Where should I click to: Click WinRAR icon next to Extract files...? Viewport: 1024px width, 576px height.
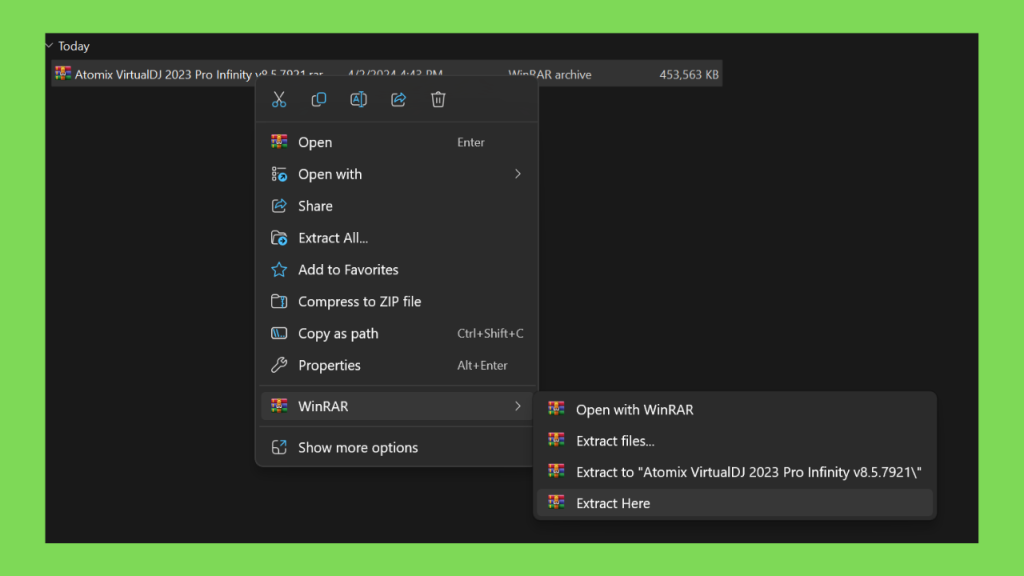point(556,440)
